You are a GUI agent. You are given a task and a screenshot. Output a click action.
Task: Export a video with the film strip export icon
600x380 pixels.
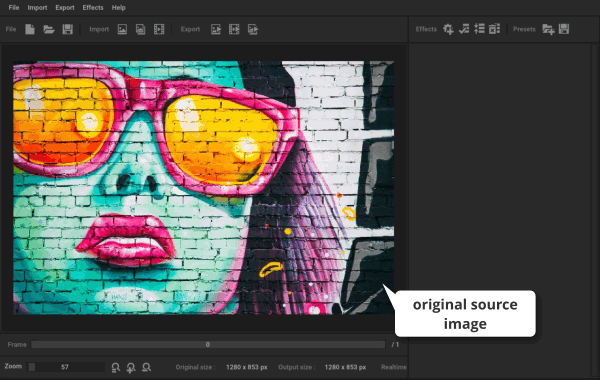click(x=234, y=29)
